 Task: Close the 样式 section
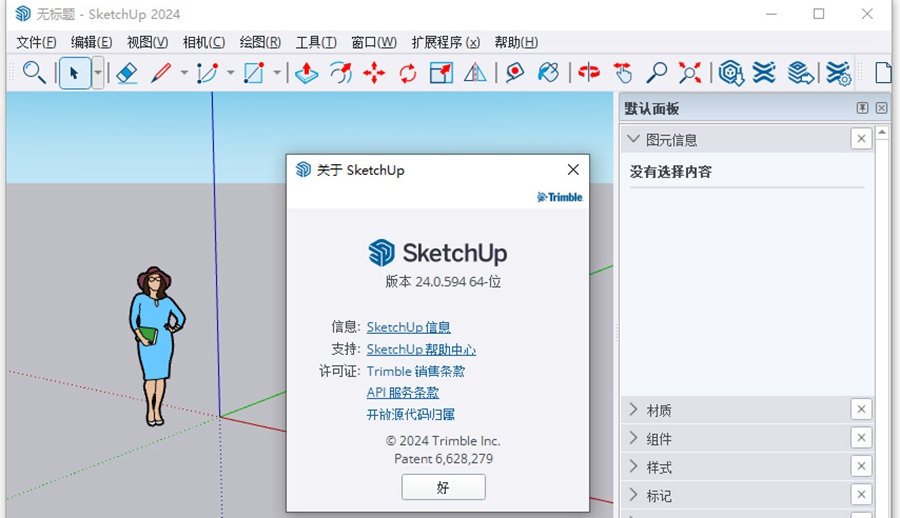tap(861, 466)
